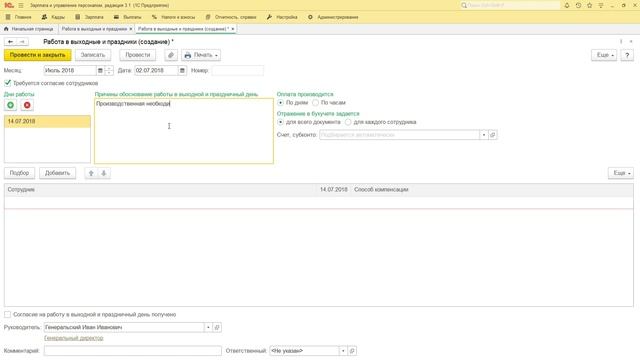This screenshot has height=360, width=640.
Task: Add a work day with green plus
Action: [x=11, y=105]
